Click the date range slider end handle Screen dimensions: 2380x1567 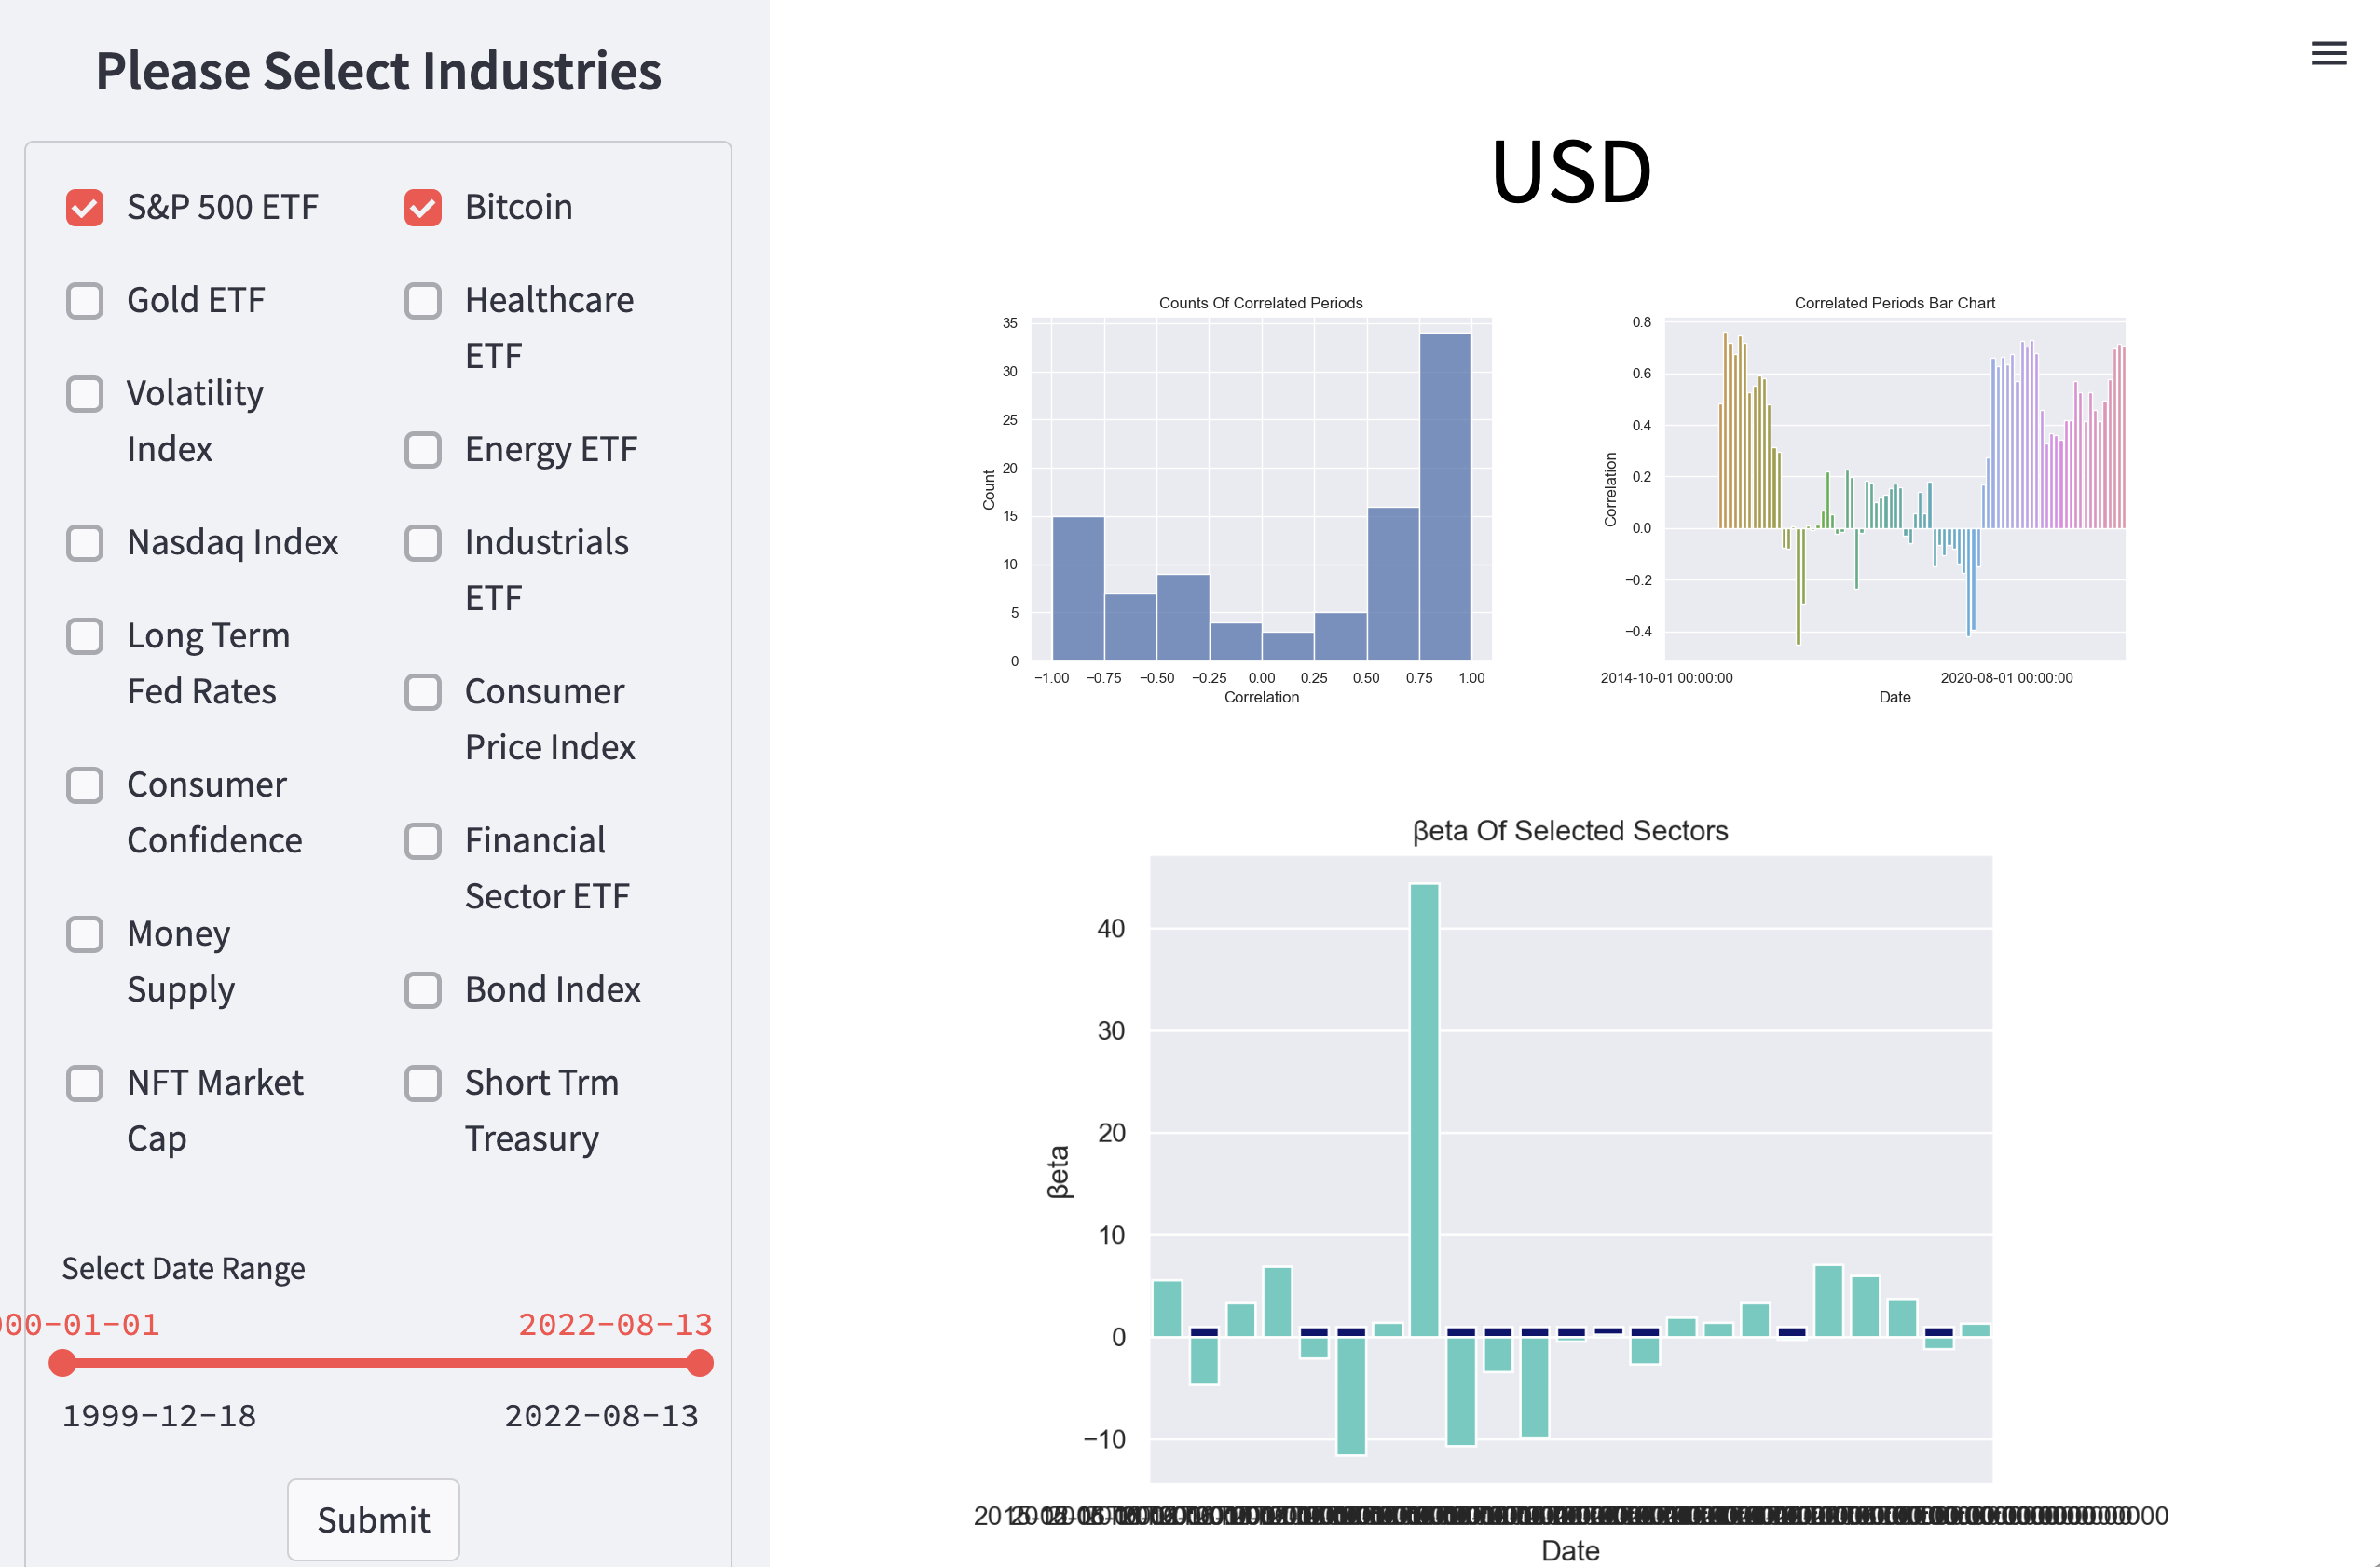coord(700,1363)
